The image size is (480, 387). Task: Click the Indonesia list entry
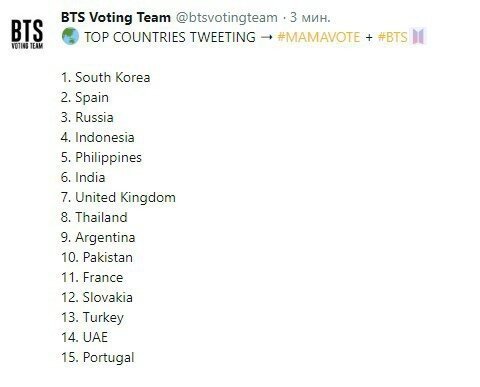coord(98,137)
